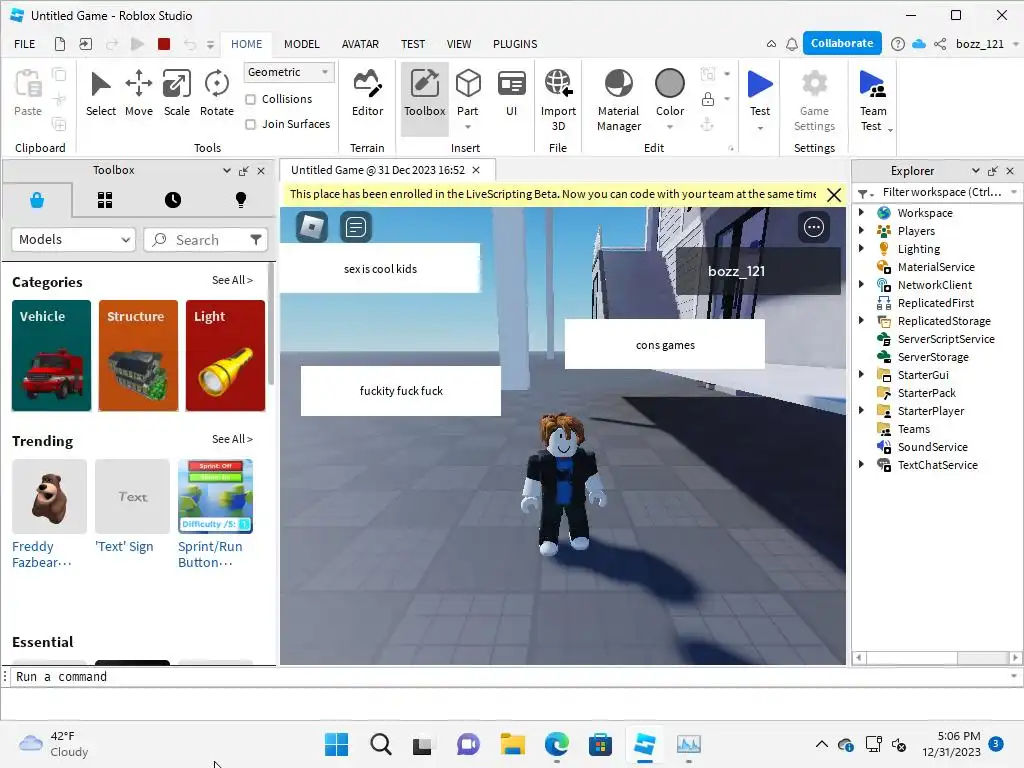Open the FILE menu
Screen dimensions: 1024x768
coord(25,44)
